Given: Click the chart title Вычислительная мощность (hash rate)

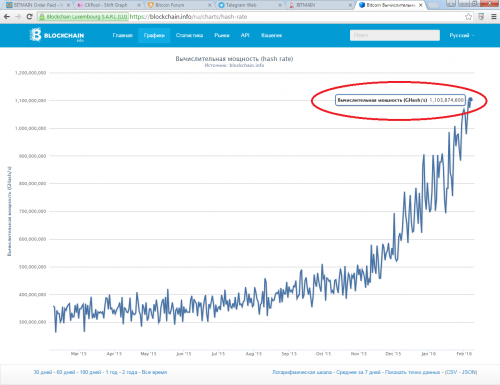Looking at the screenshot, I should (x=234, y=59).
